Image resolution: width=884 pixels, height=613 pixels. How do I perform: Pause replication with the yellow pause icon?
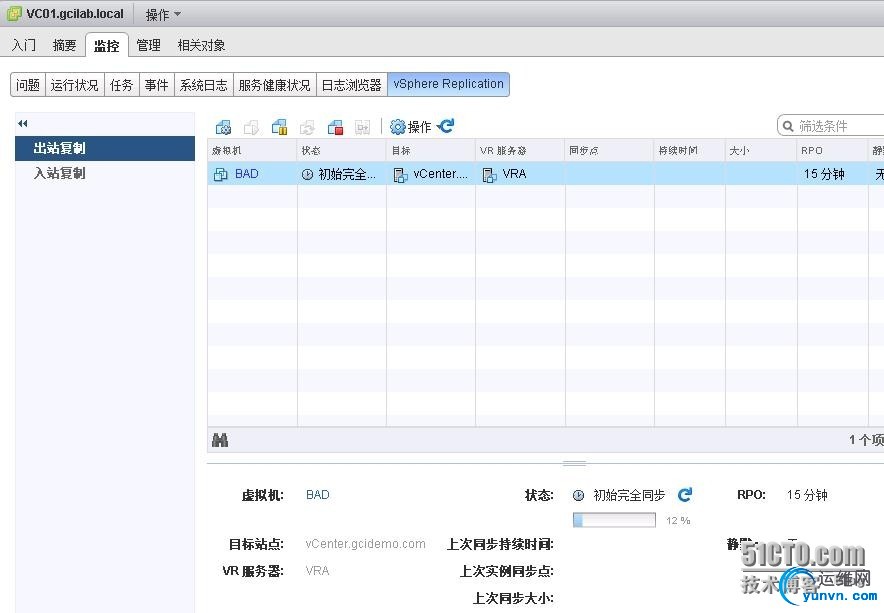tap(280, 127)
